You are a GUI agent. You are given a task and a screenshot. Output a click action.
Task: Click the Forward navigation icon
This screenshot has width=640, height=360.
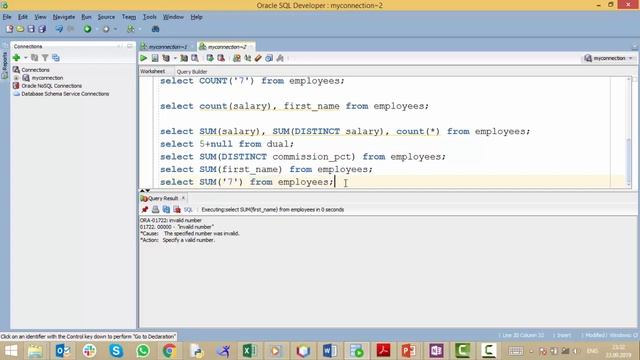click(x=106, y=29)
